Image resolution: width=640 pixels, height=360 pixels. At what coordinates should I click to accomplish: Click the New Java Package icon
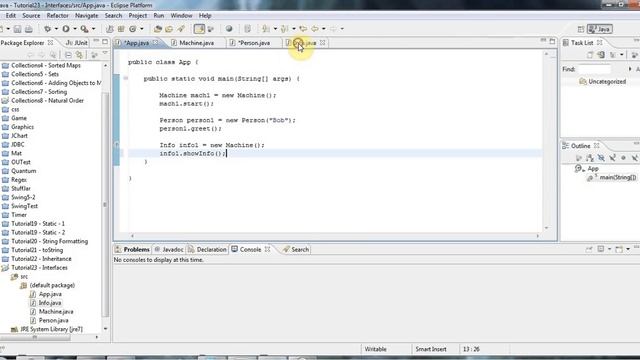click(x=121, y=29)
